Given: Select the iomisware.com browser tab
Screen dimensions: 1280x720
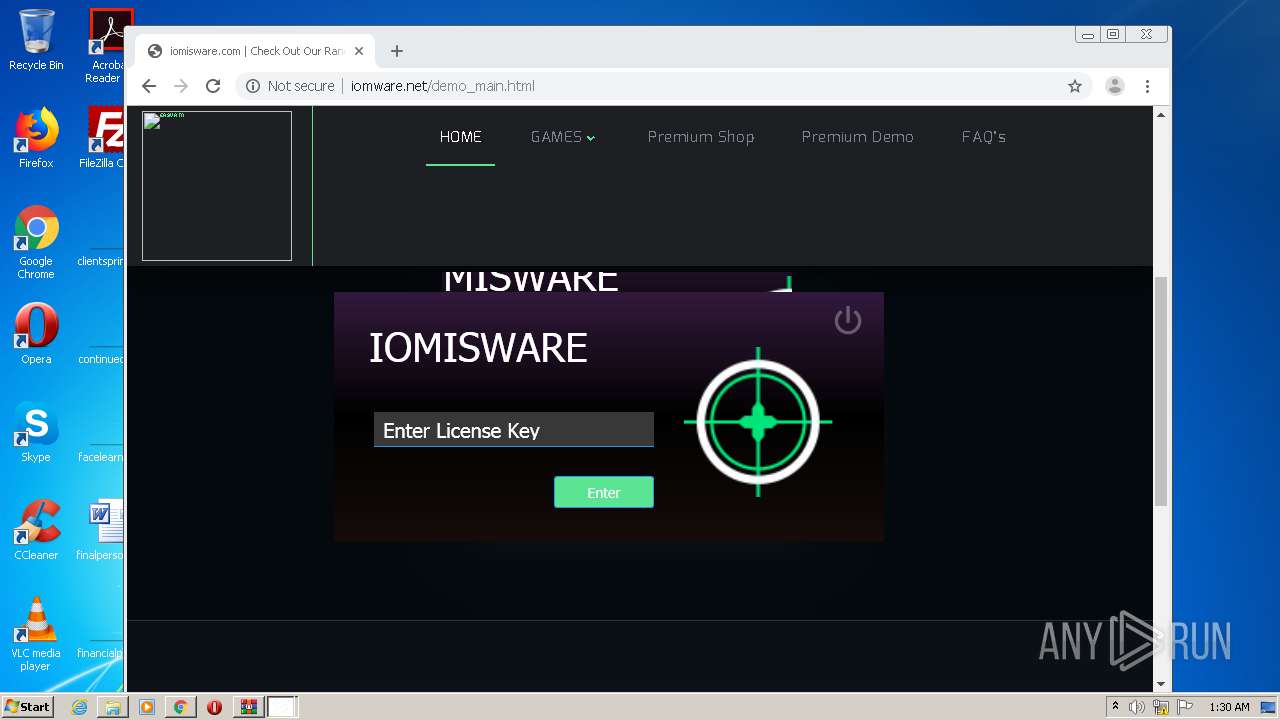Looking at the screenshot, I should coord(255,51).
